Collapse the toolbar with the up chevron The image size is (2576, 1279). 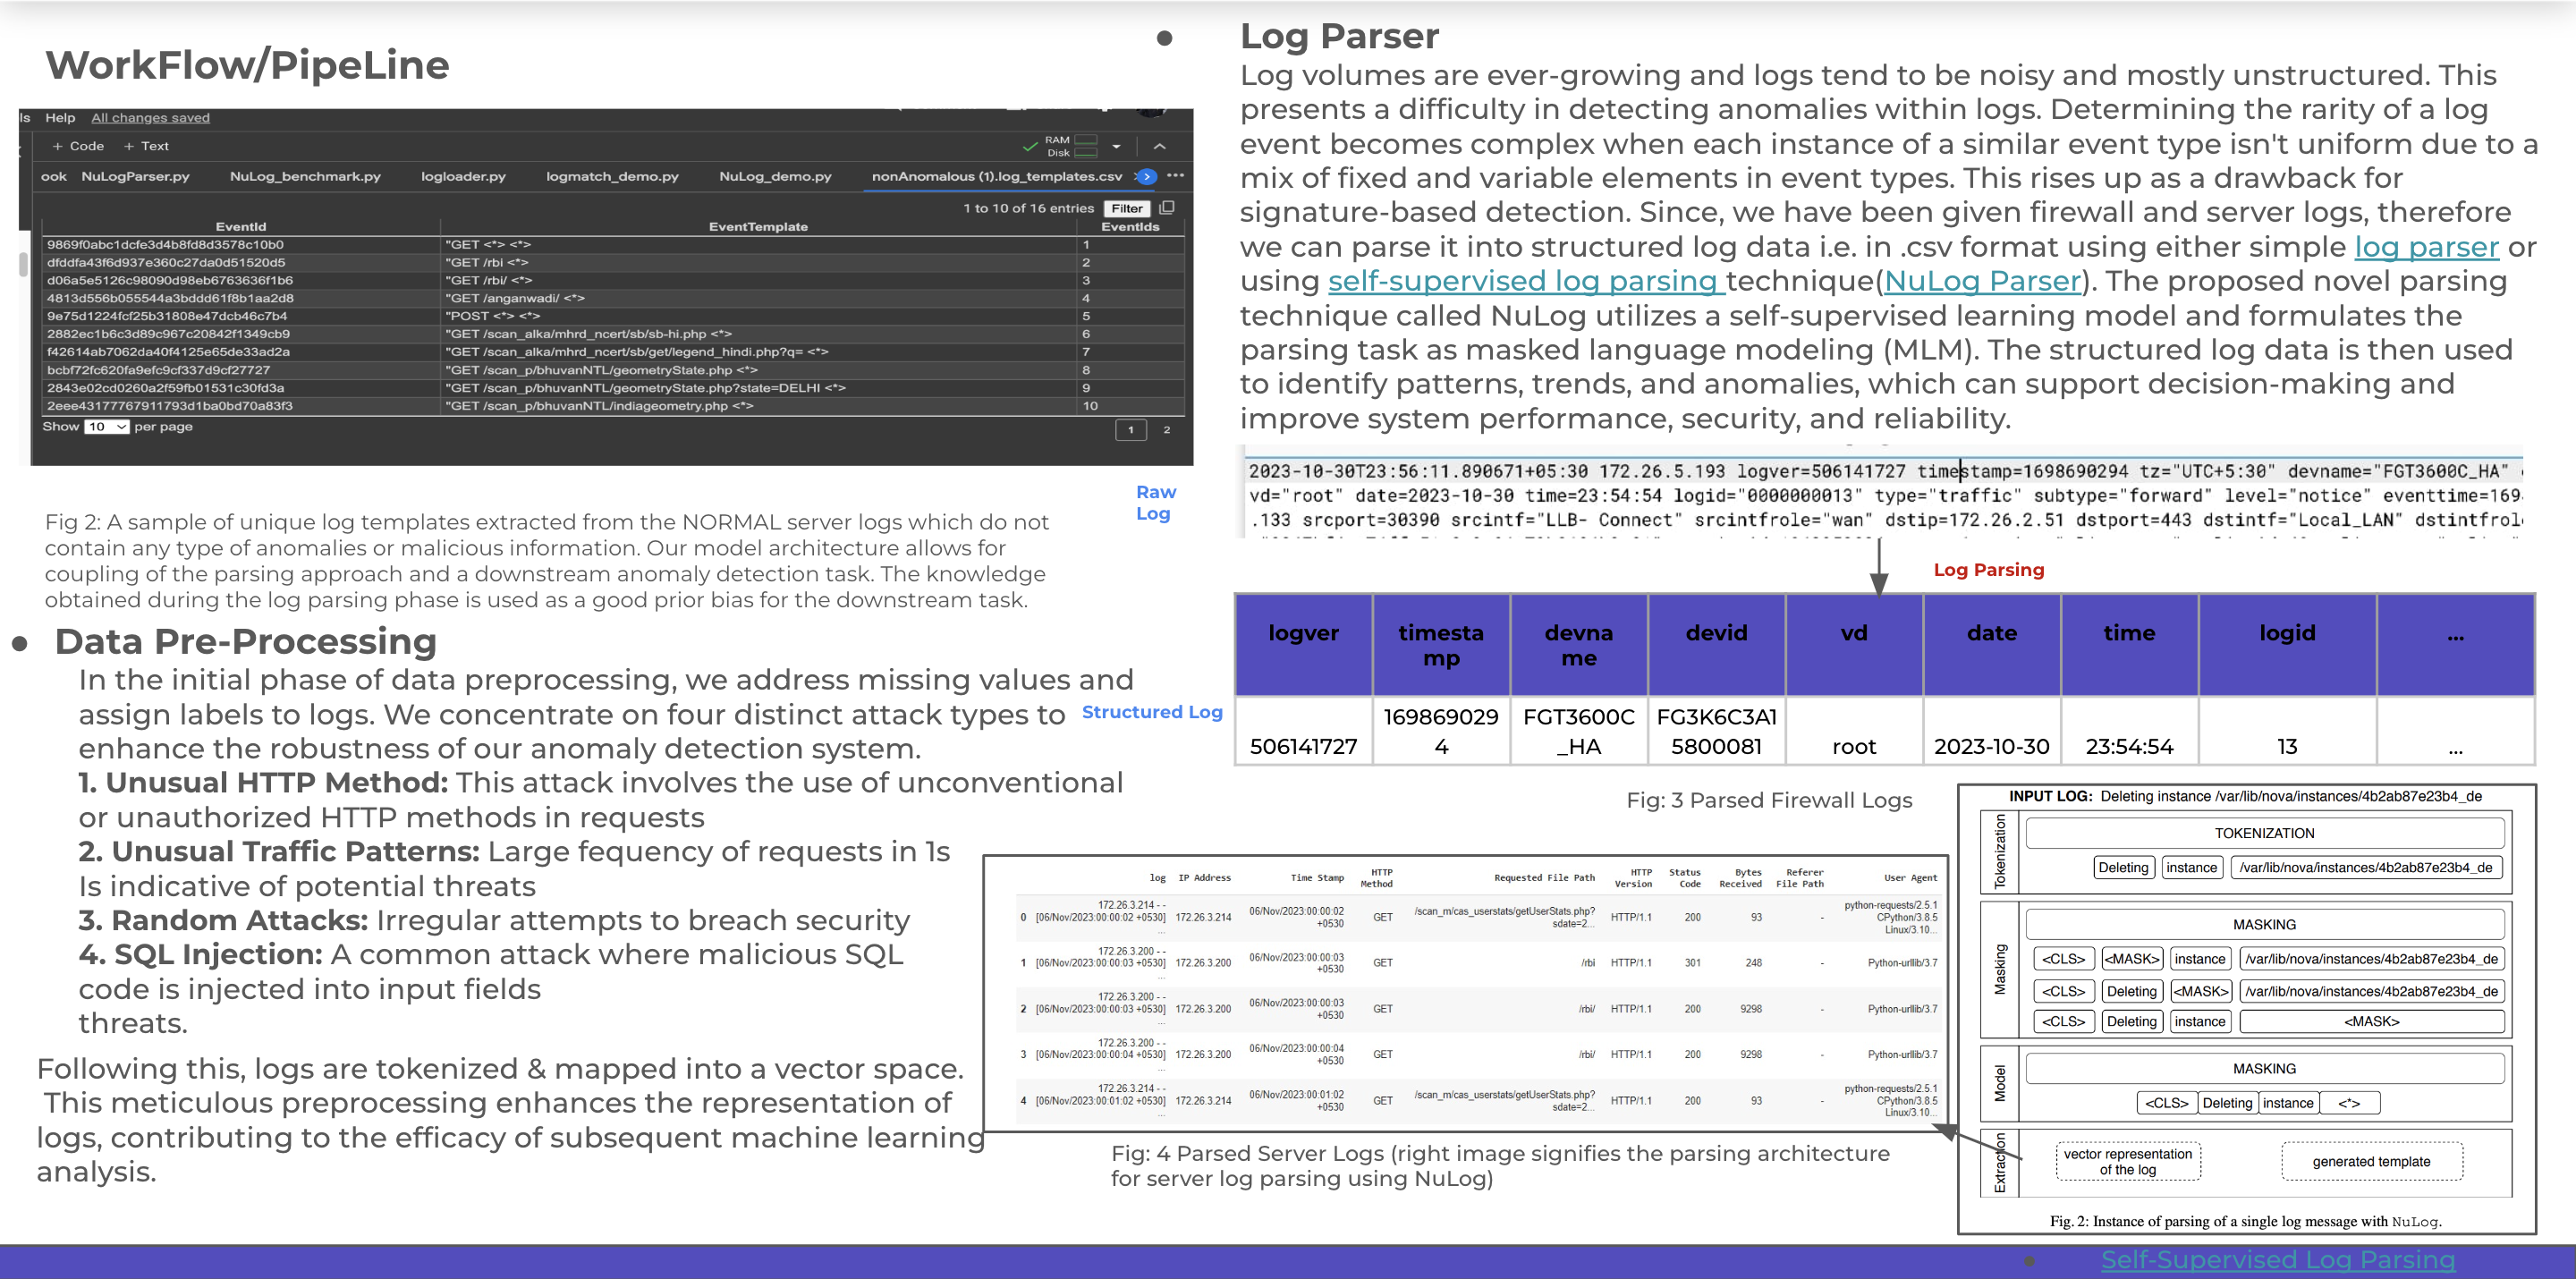pos(1160,146)
